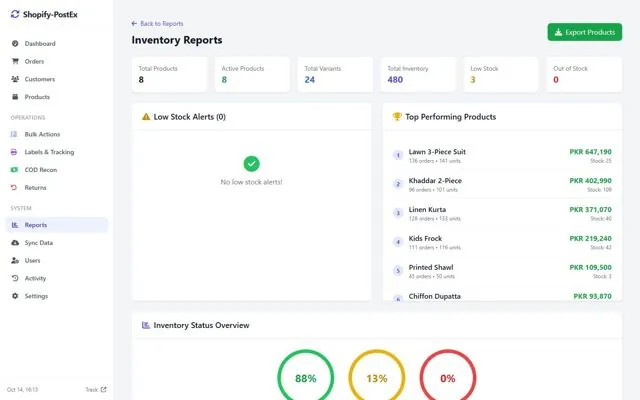Click the Products box icon
Viewport: 640px width, 400px height.
click(x=15, y=97)
